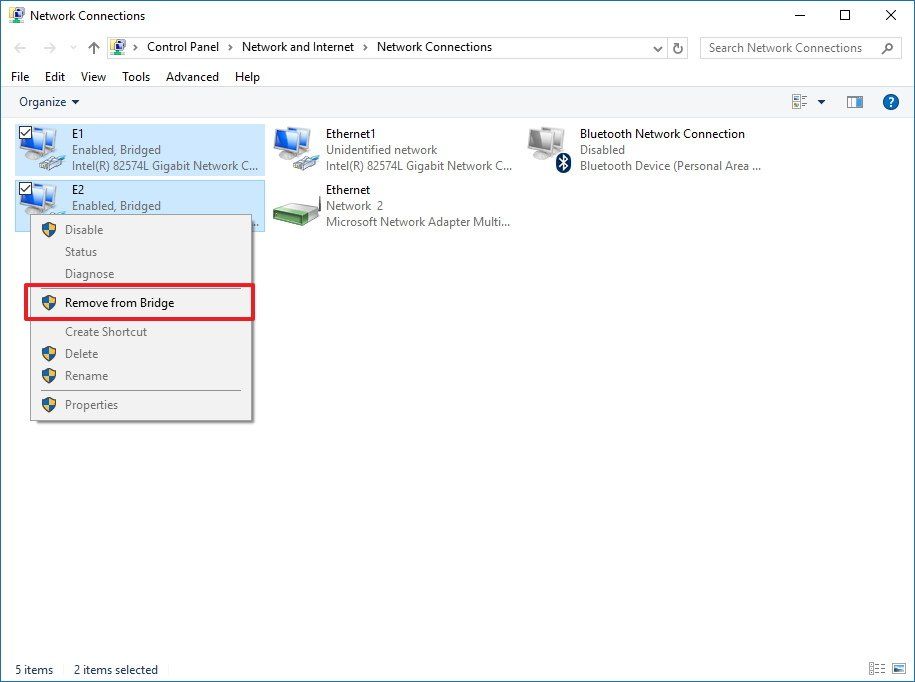Navigate to Network and Internet breadcrumb
The width and height of the screenshot is (915, 682).
pos(298,47)
